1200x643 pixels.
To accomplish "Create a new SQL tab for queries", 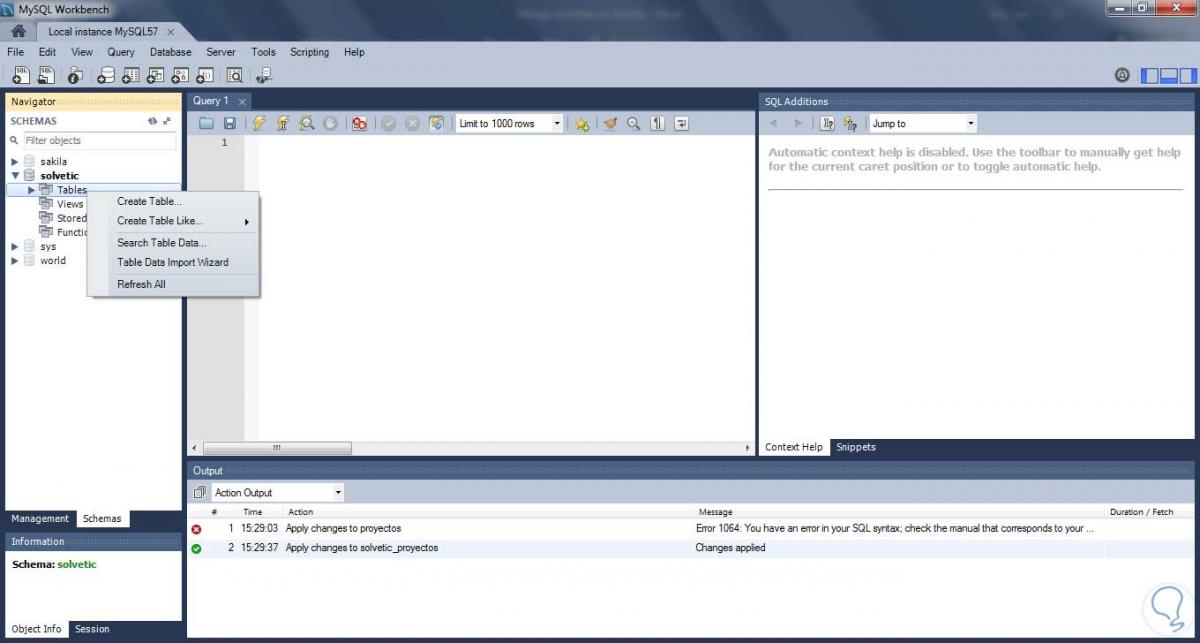I will point(19,75).
